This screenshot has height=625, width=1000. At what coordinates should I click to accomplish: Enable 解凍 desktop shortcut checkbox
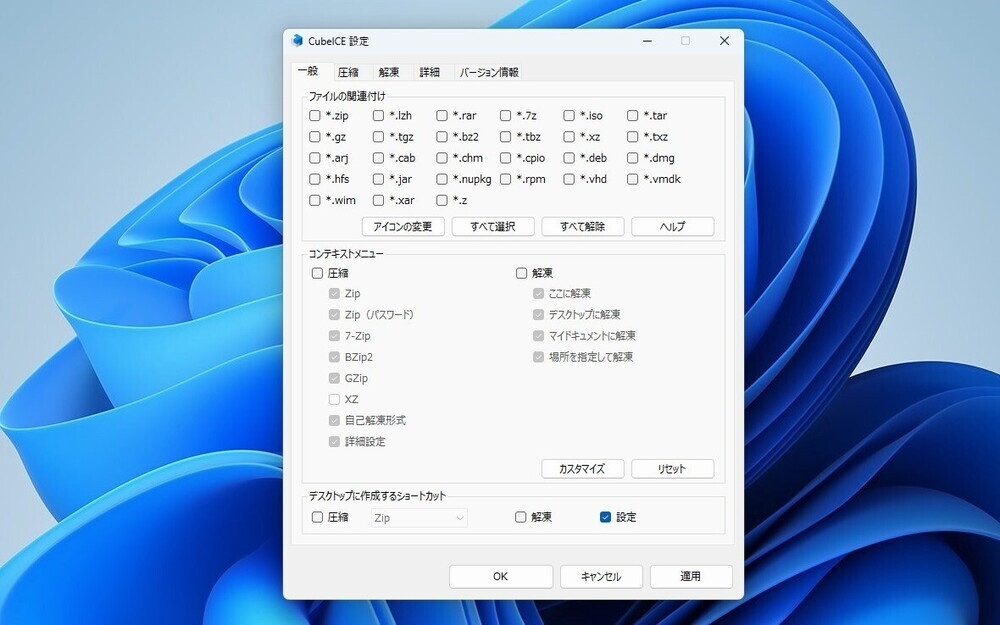520,517
